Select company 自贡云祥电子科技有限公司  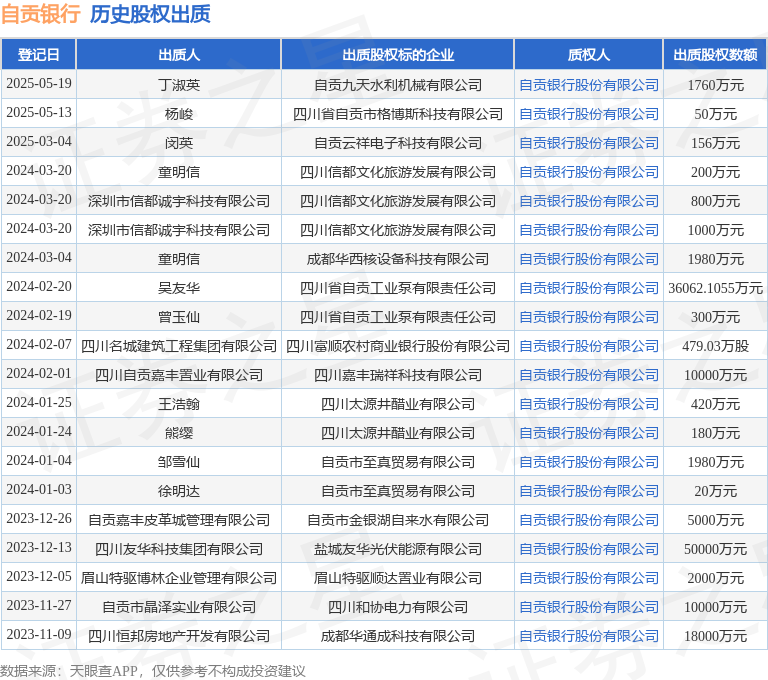click(x=398, y=143)
